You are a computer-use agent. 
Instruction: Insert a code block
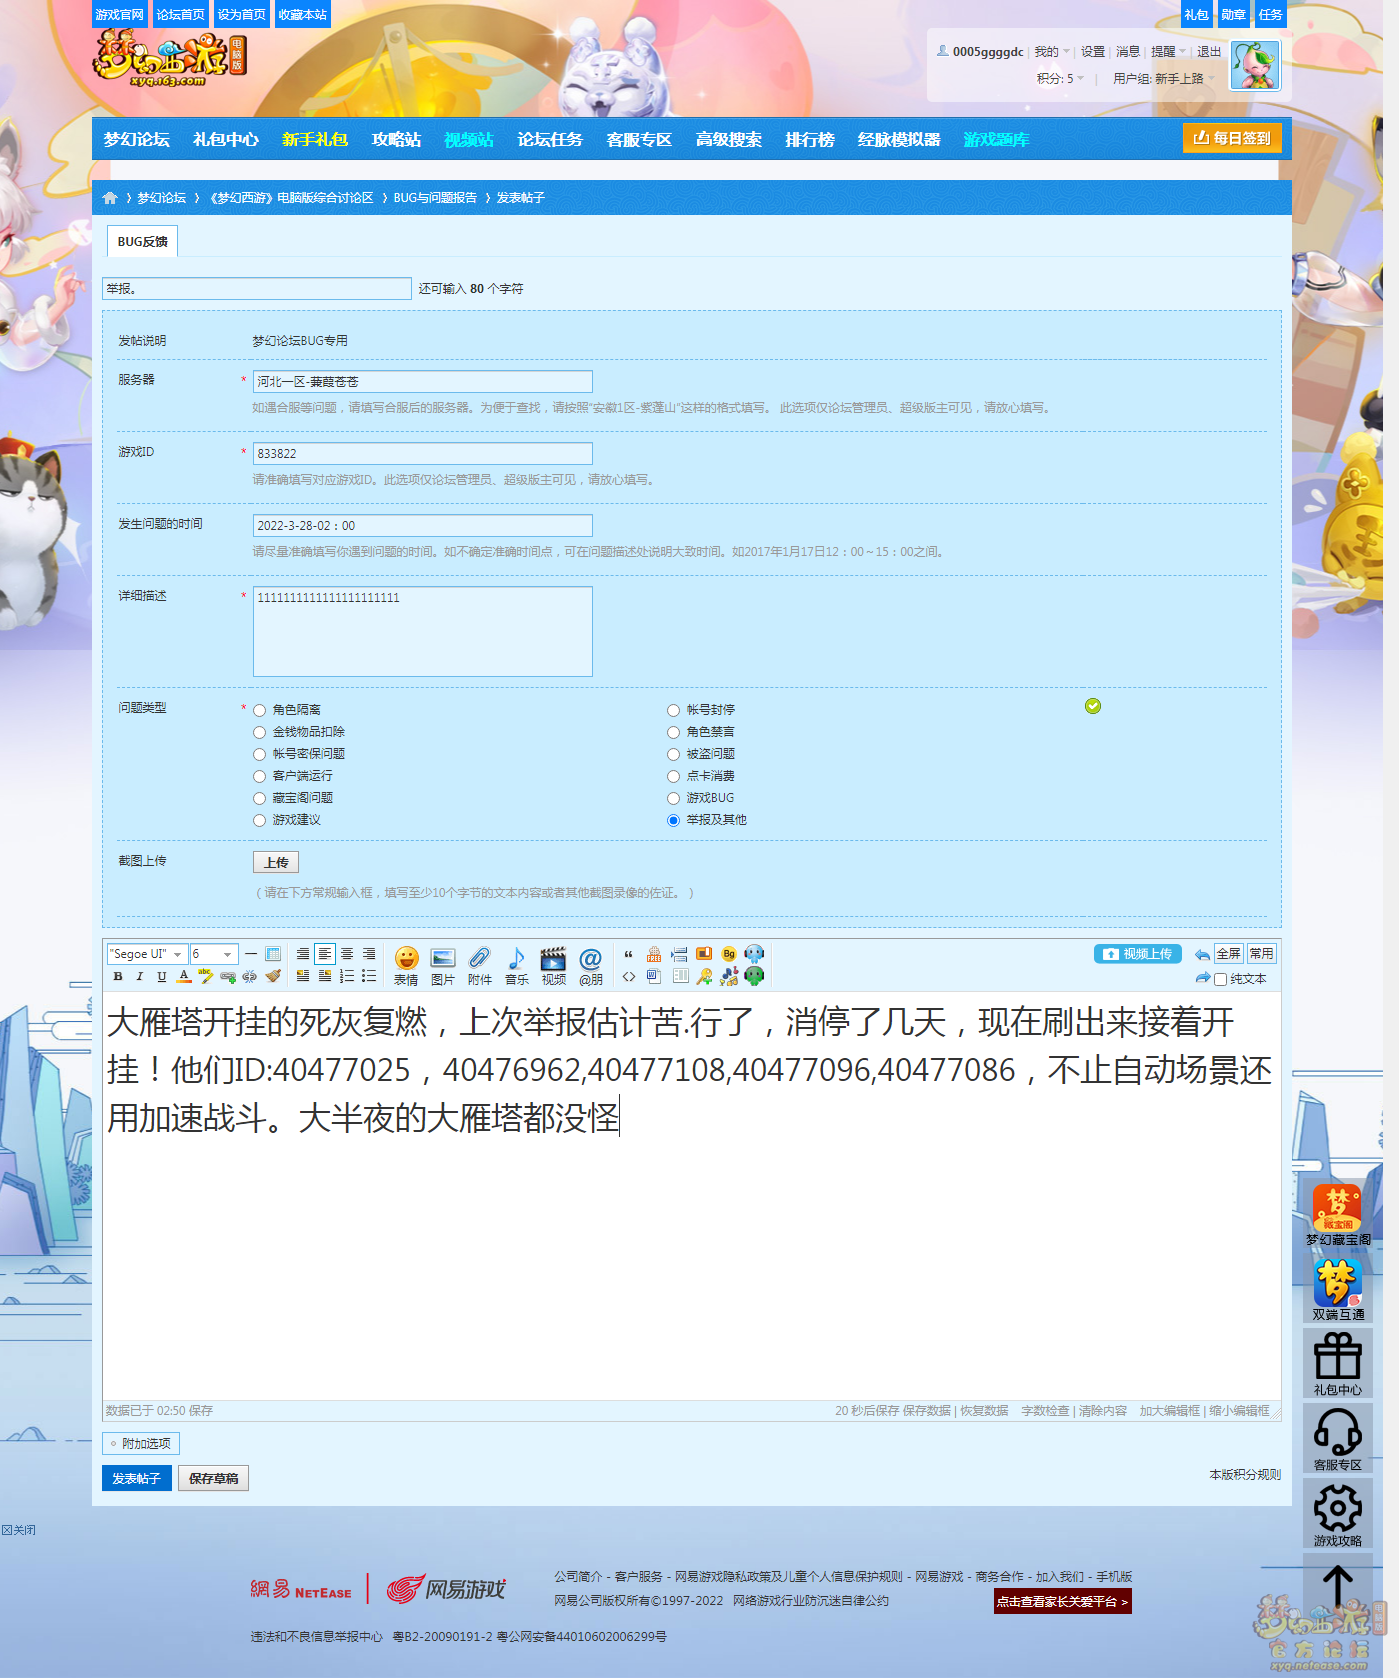tap(629, 977)
